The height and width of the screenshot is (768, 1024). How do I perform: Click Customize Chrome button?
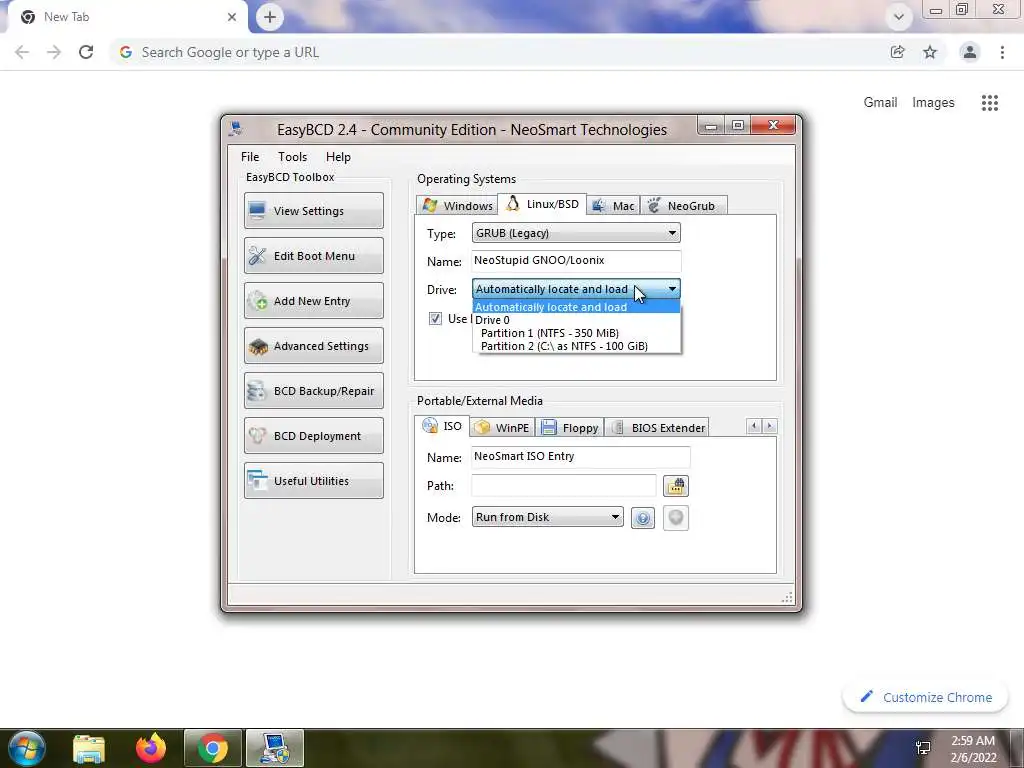coord(925,697)
